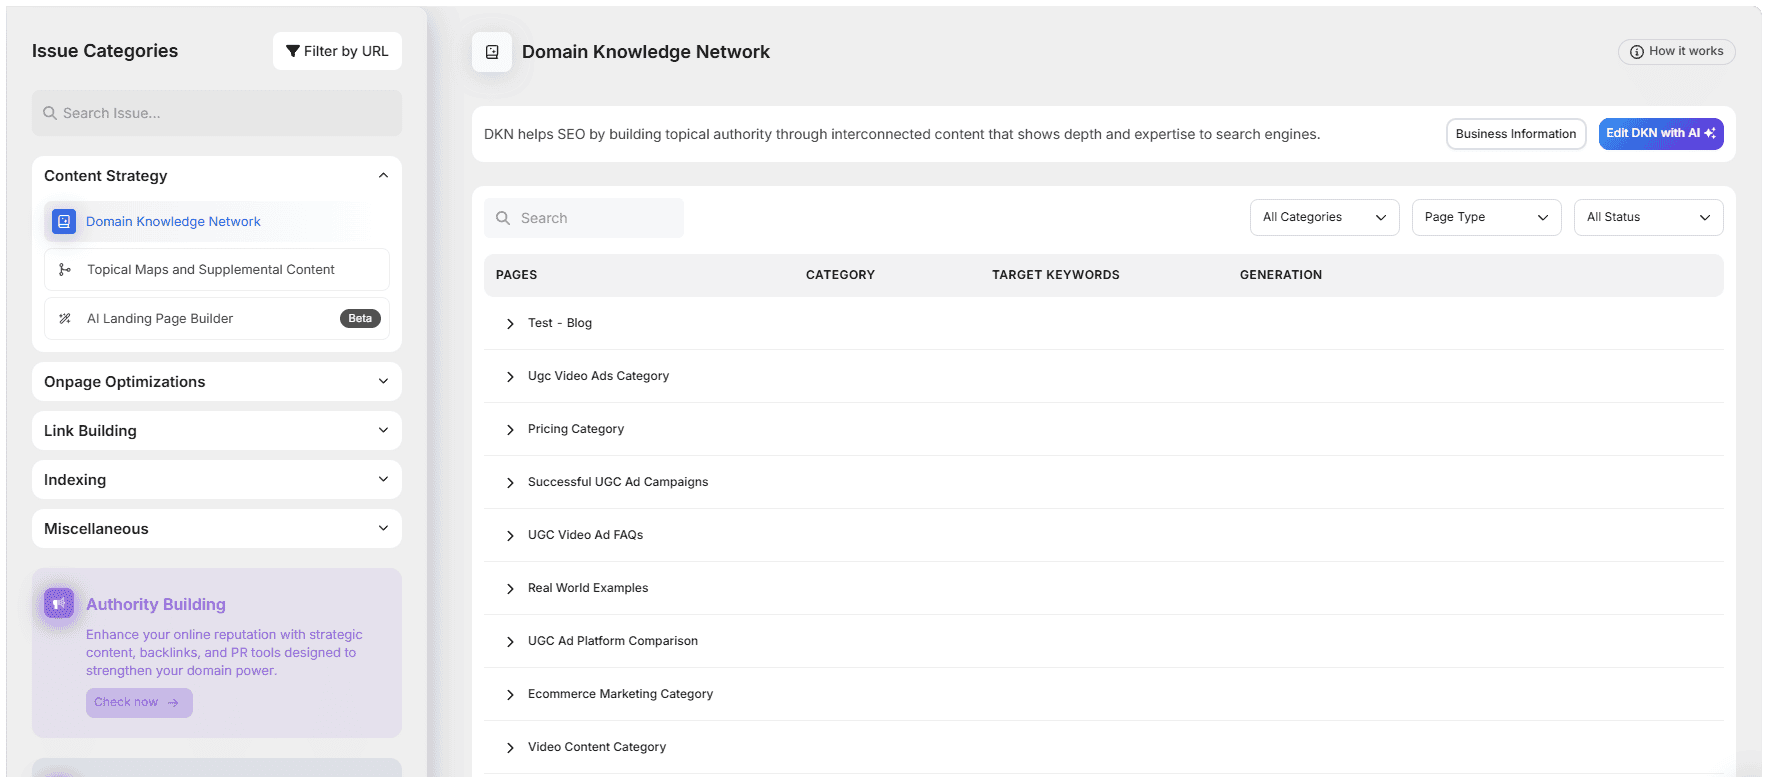Click the Topical Maps branch icon
The height and width of the screenshot is (777, 1767).
(65, 270)
